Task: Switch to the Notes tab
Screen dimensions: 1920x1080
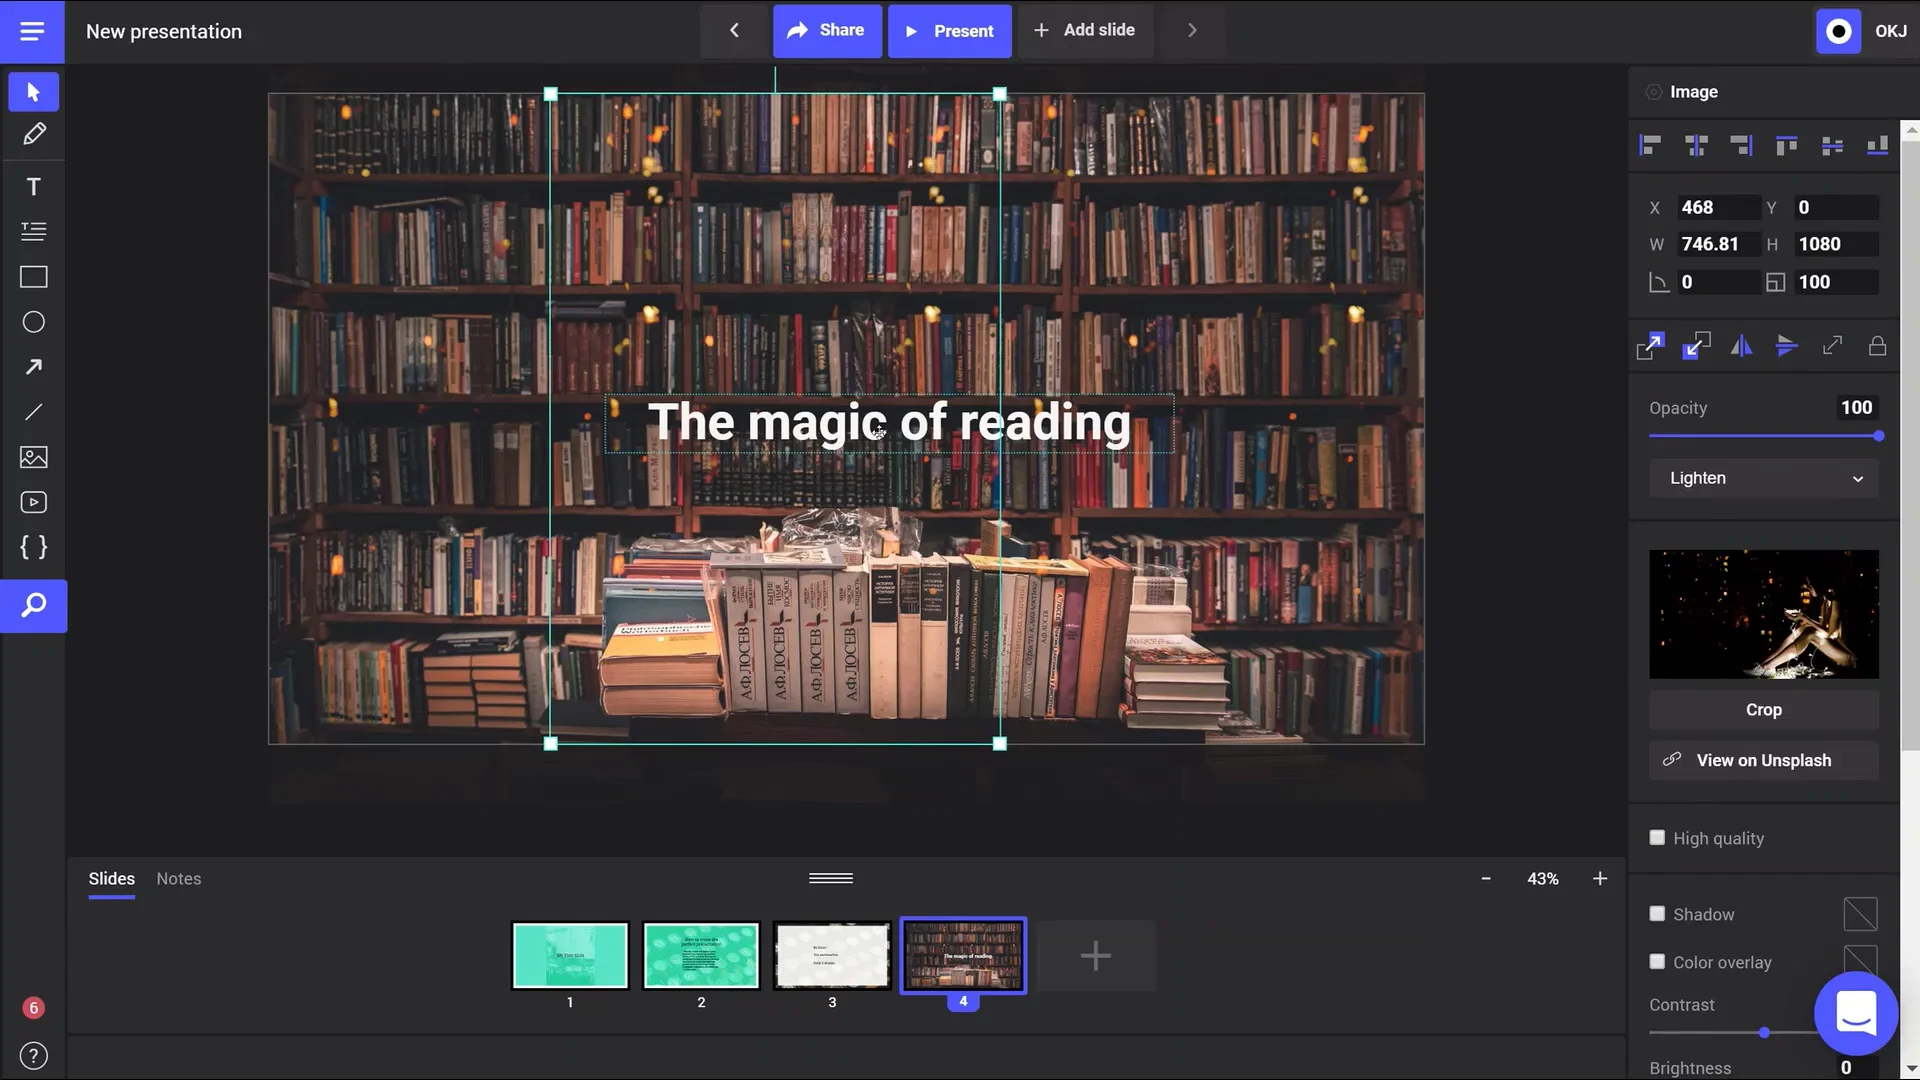Action: (x=178, y=878)
